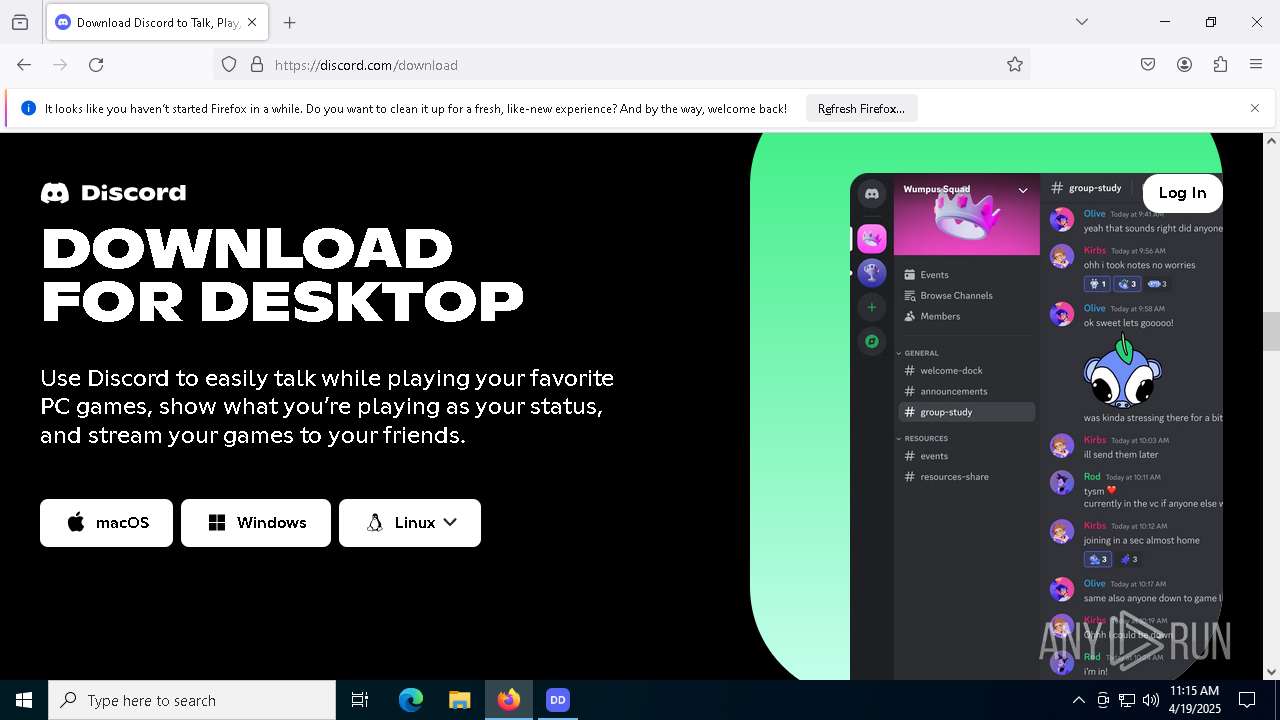This screenshot has height=720, width=1280.
Task: Click the Log In button
Action: pos(1182,193)
